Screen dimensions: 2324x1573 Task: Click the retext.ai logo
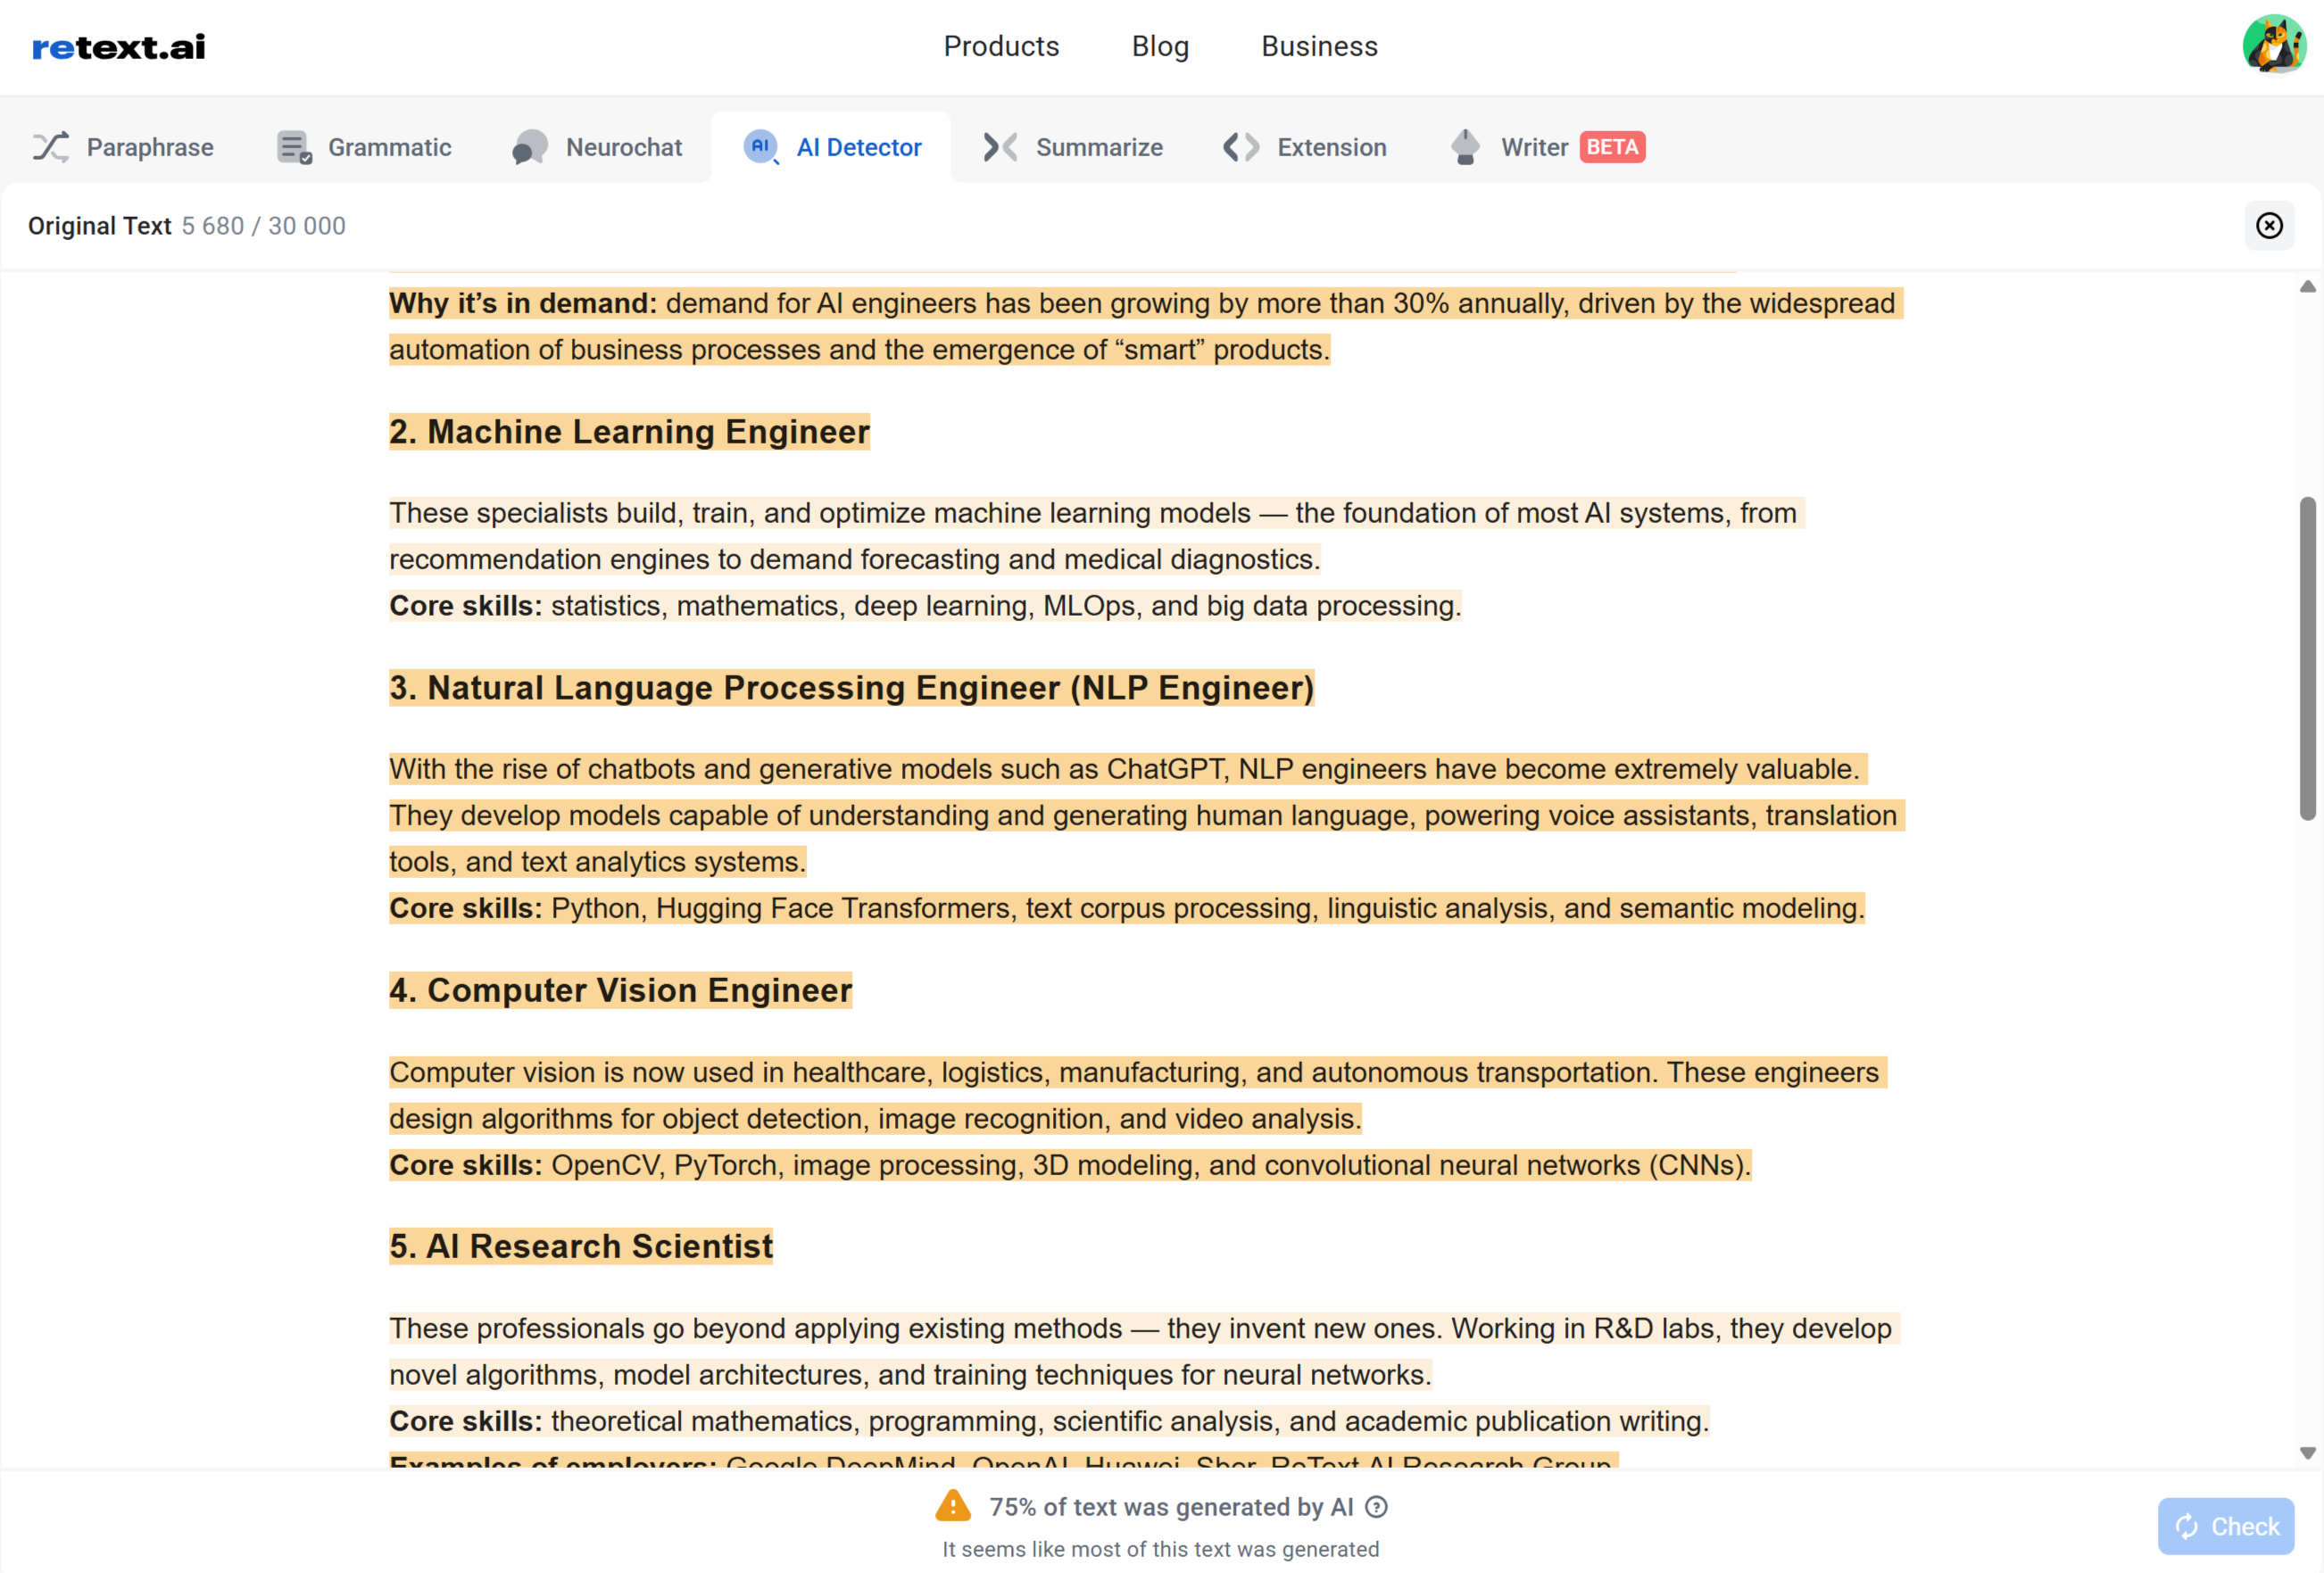[119, 47]
